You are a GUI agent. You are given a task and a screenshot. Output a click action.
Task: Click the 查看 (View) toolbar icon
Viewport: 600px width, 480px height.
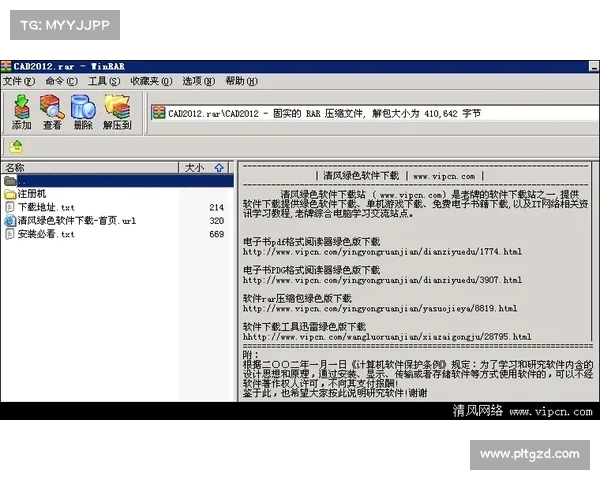(52, 112)
